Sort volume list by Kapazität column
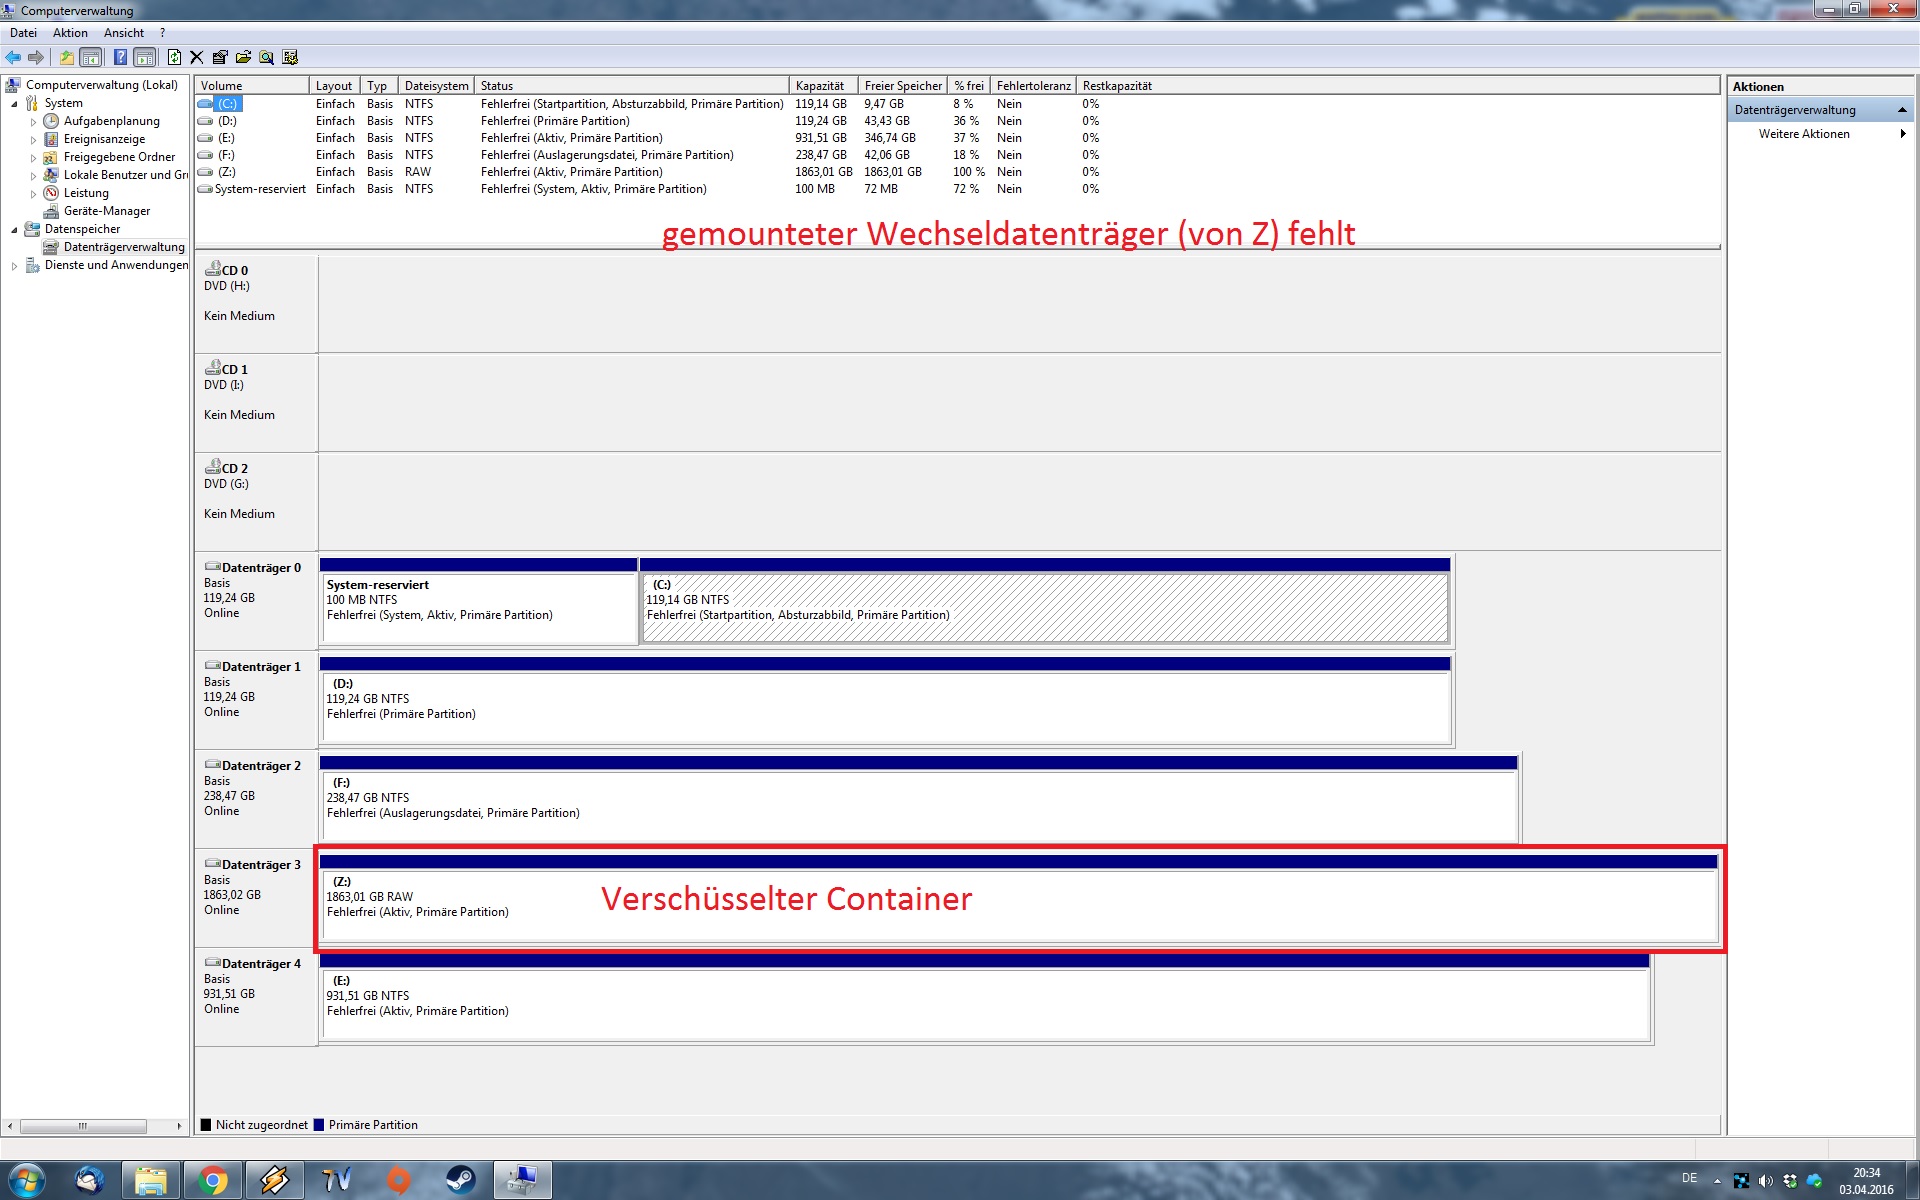Screen dimensions: 1920x1200 [x=820, y=86]
